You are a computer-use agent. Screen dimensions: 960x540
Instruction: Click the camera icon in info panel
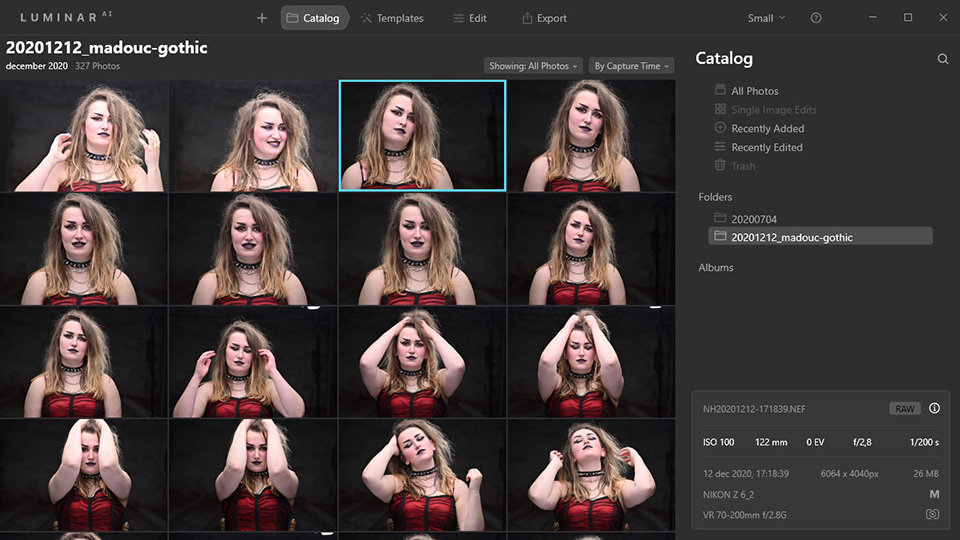coord(932,514)
